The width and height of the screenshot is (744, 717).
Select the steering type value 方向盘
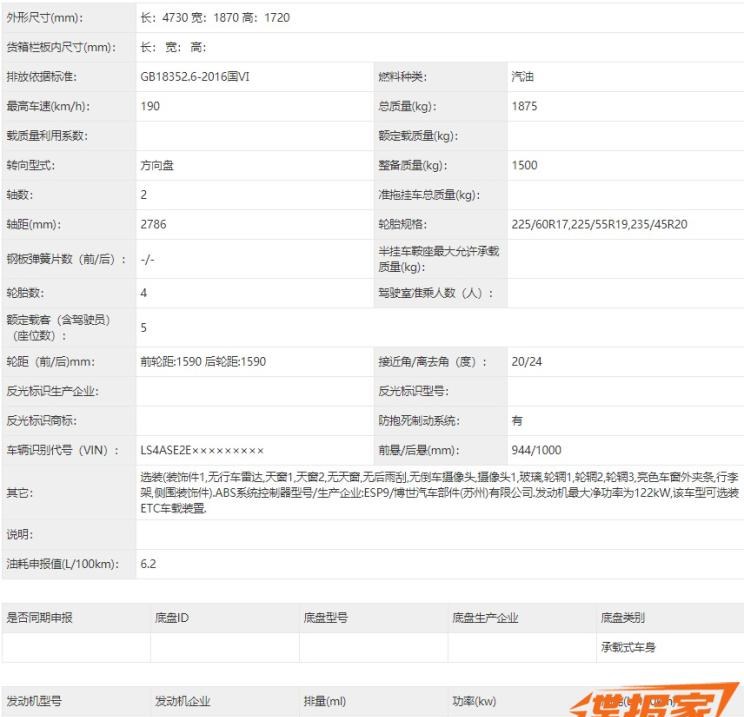point(157,166)
